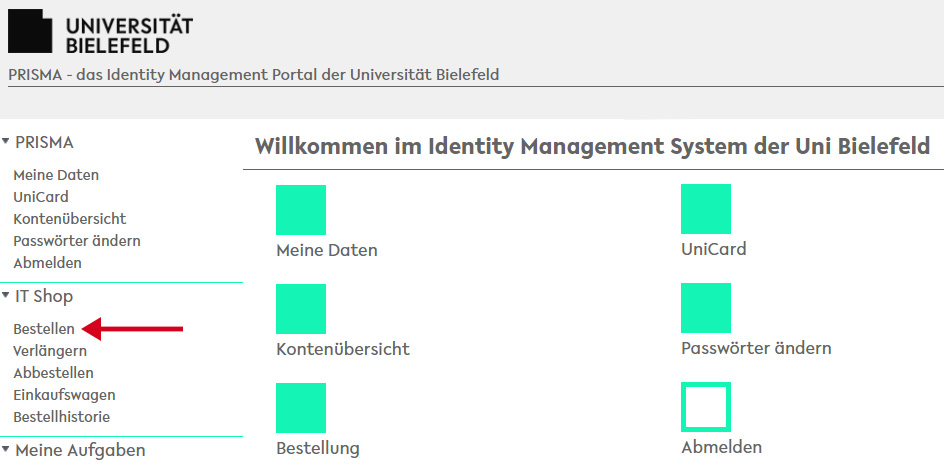Screen dimensions: 944x474
Task: Open the Einkaufswagen shopping cart link
Action: 64,395
